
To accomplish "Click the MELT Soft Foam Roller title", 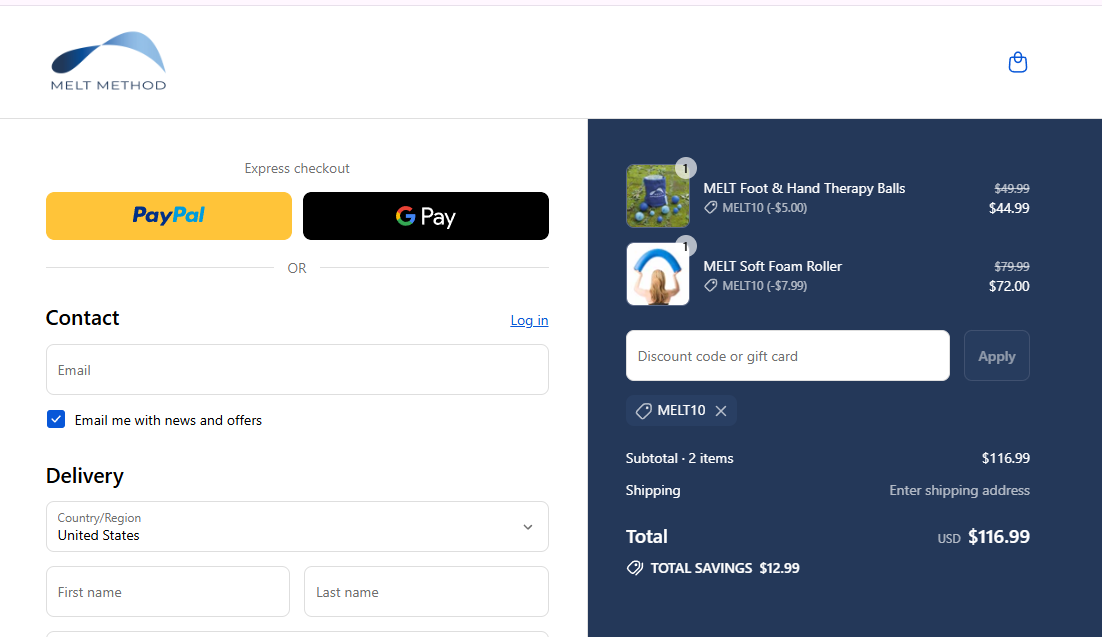I will (772, 266).
